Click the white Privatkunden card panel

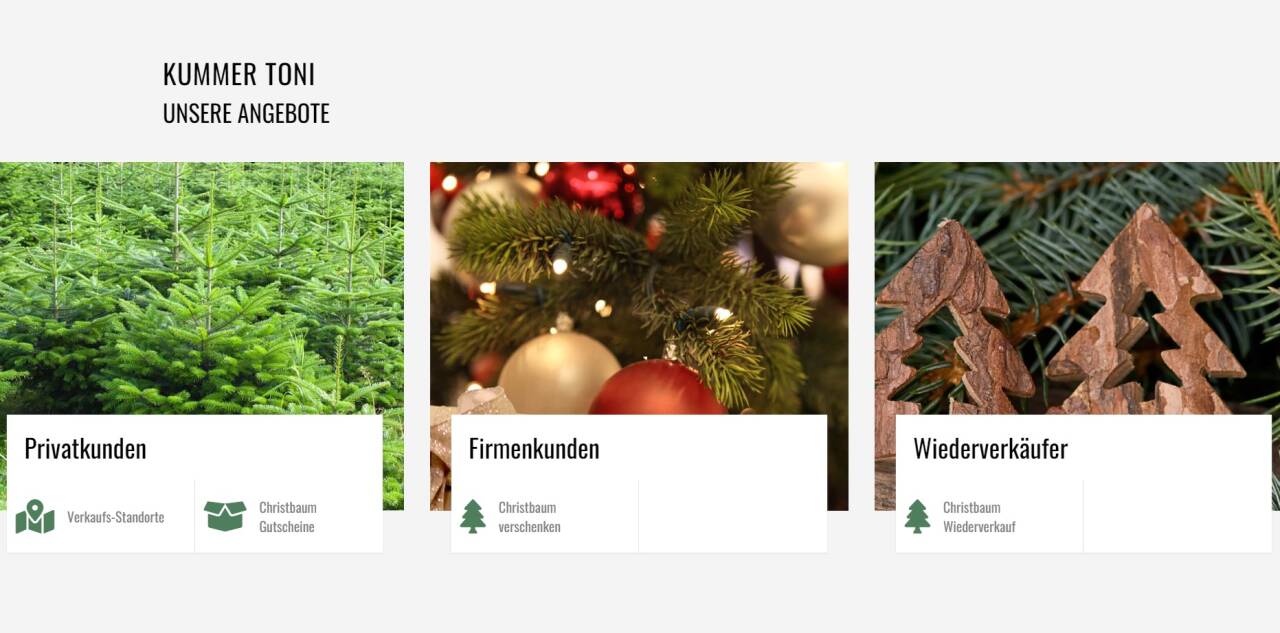click(x=195, y=483)
